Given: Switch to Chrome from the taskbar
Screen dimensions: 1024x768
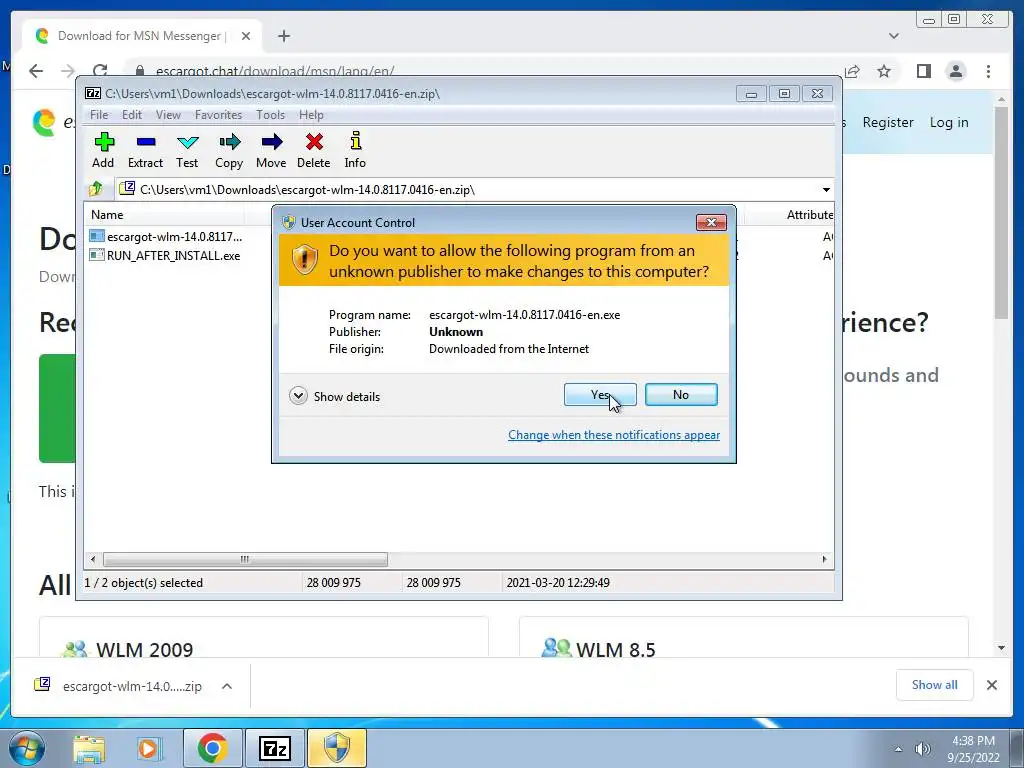Looking at the screenshot, I should [212, 748].
